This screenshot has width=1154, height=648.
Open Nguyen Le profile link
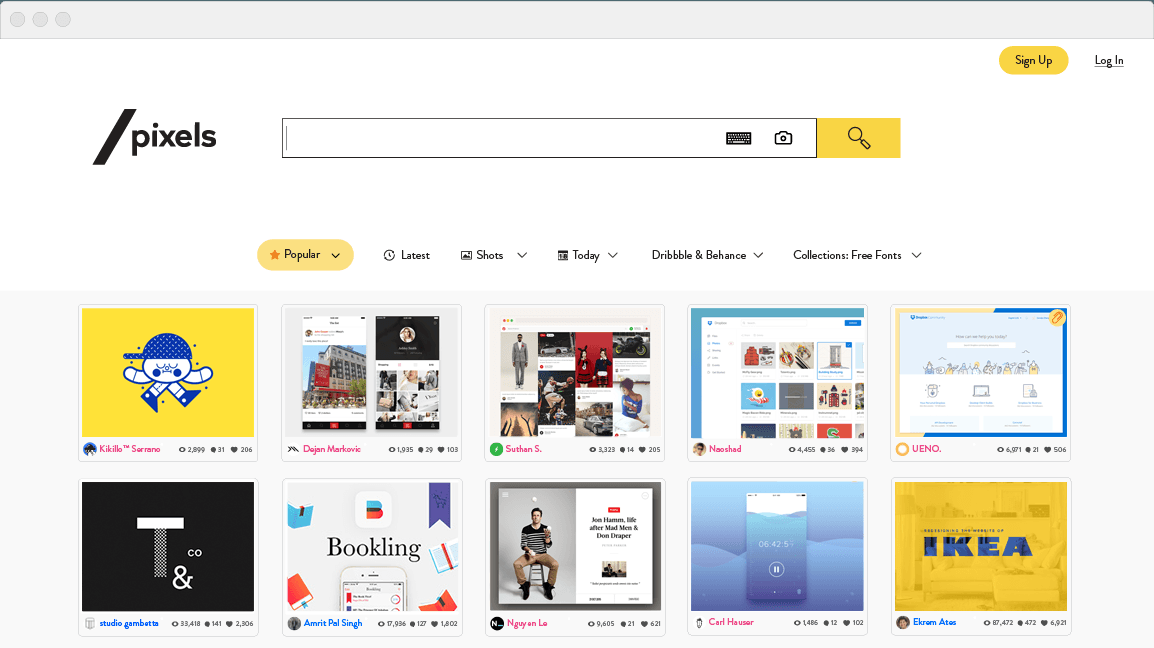point(527,624)
